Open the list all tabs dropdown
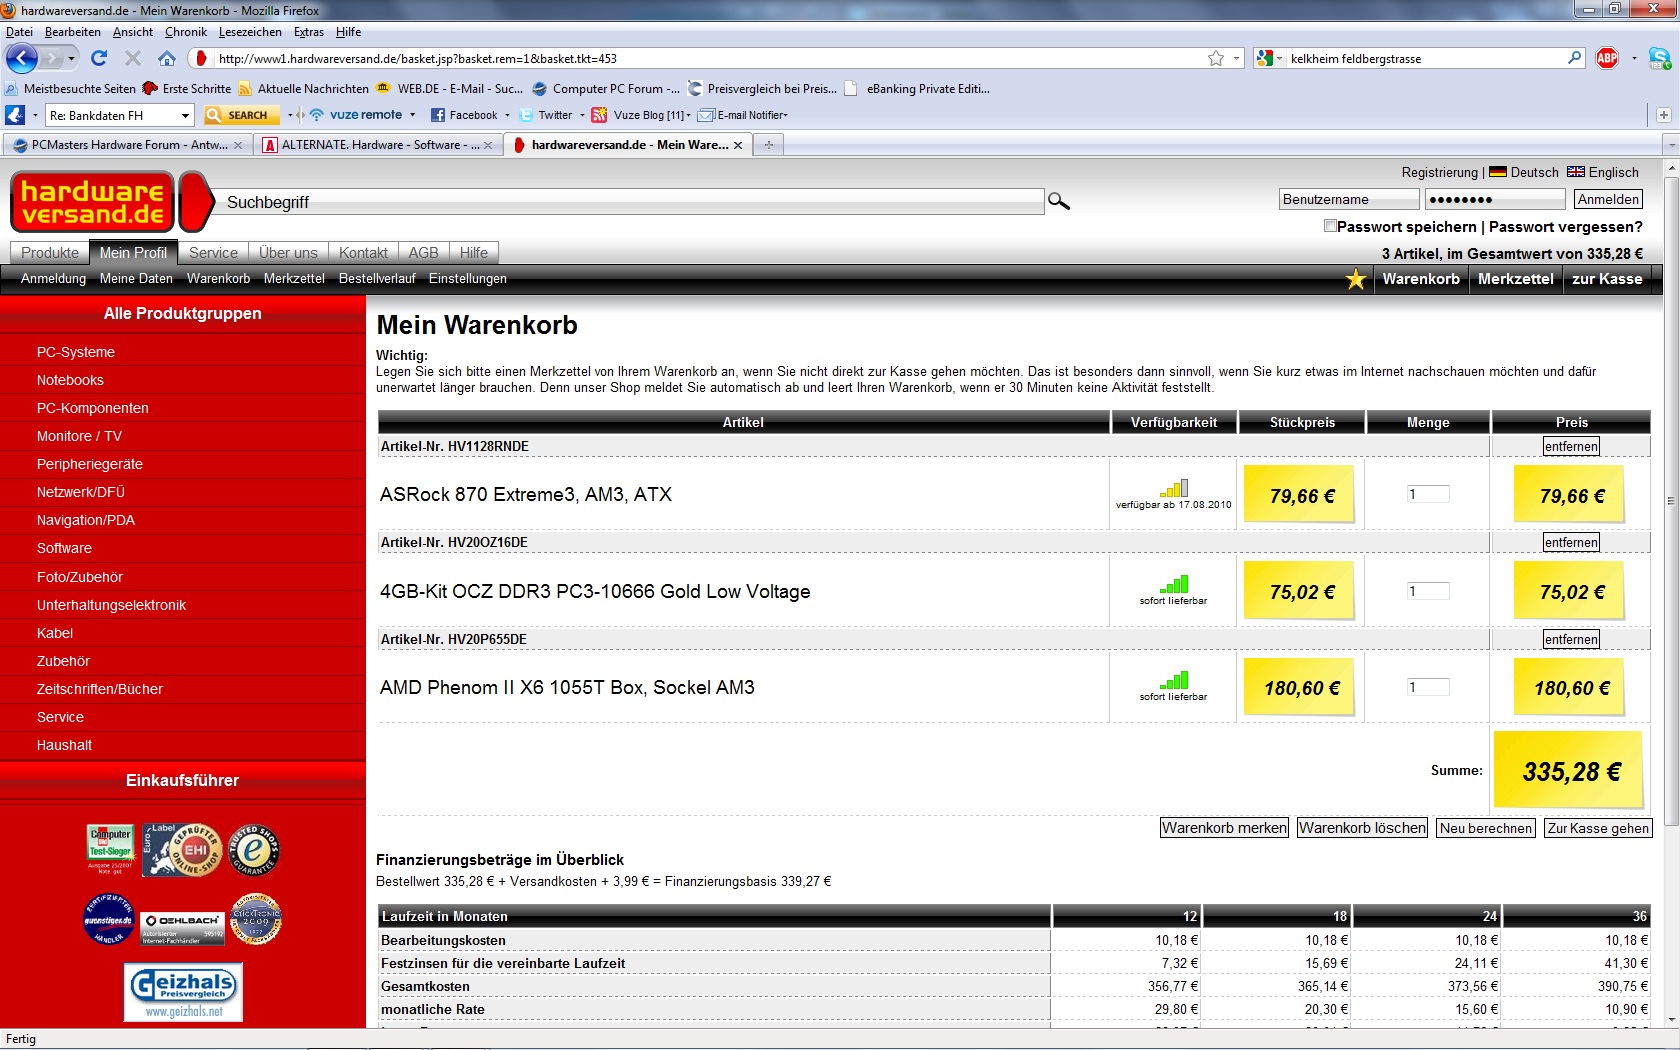The width and height of the screenshot is (1680, 1050). tap(1671, 145)
